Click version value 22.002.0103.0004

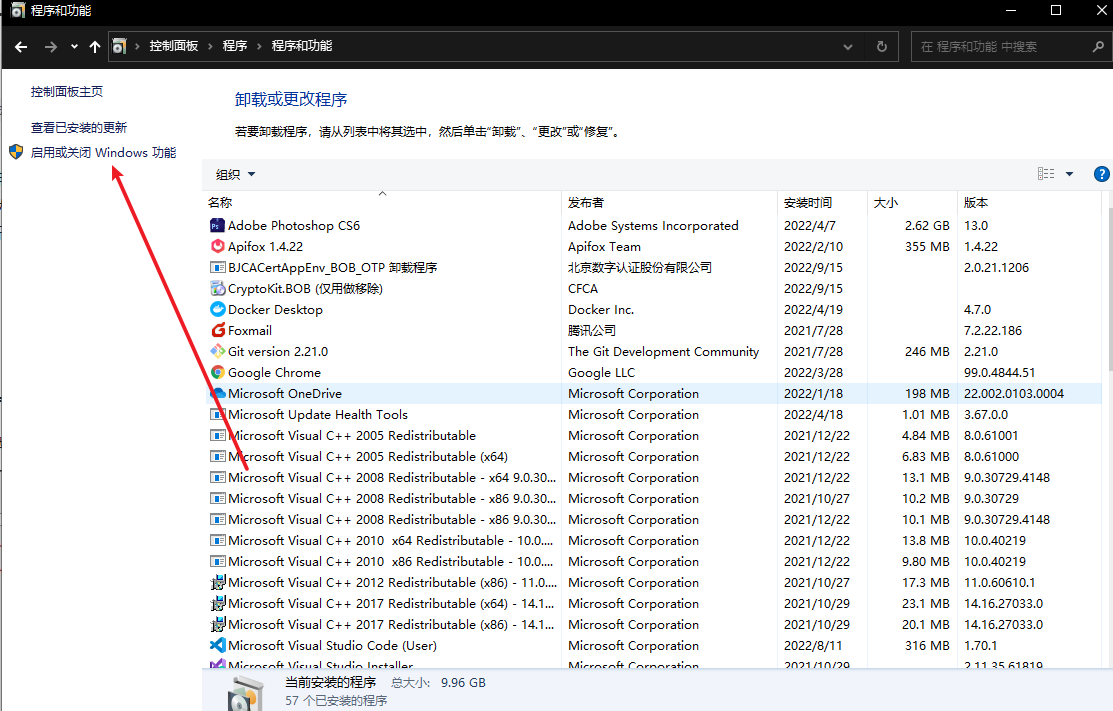pos(1014,394)
